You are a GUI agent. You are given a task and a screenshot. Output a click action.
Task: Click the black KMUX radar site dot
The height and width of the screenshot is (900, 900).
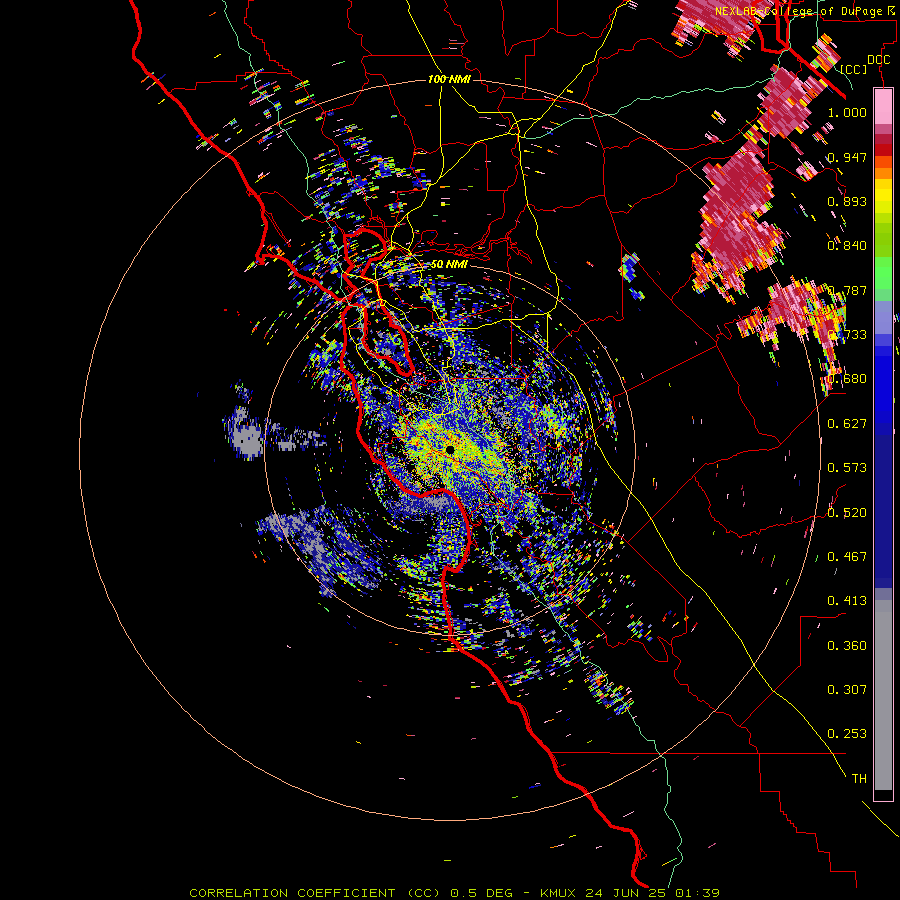tap(450, 449)
